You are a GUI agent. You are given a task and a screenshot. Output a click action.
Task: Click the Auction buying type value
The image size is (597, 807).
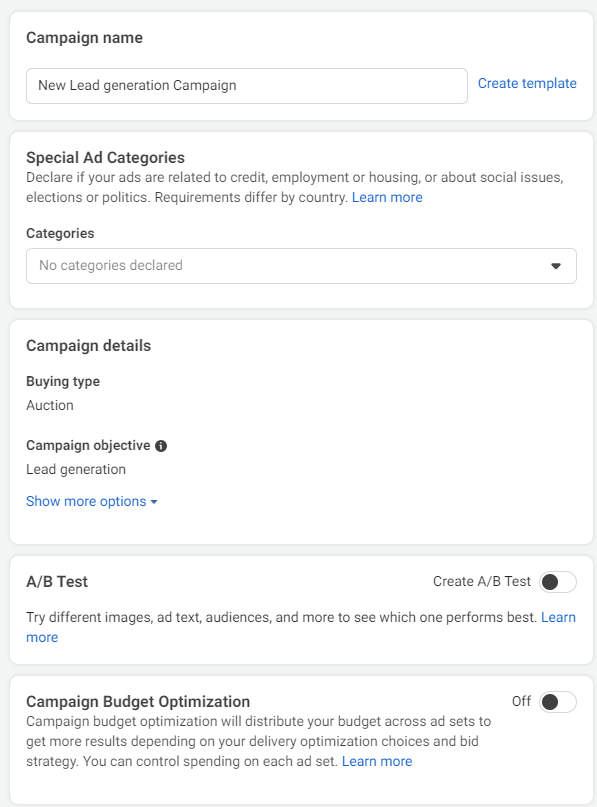tap(50, 406)
